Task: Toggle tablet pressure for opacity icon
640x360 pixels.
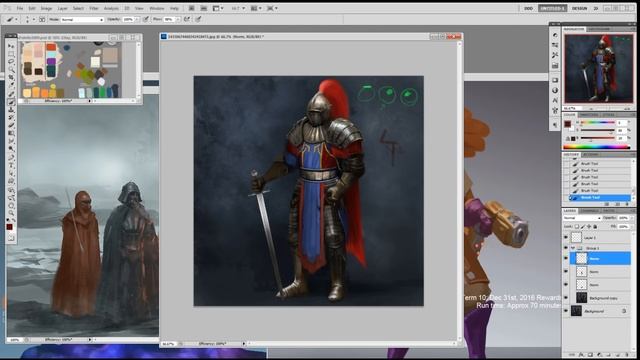Action: pyautogui.click(x=146, y=19)
